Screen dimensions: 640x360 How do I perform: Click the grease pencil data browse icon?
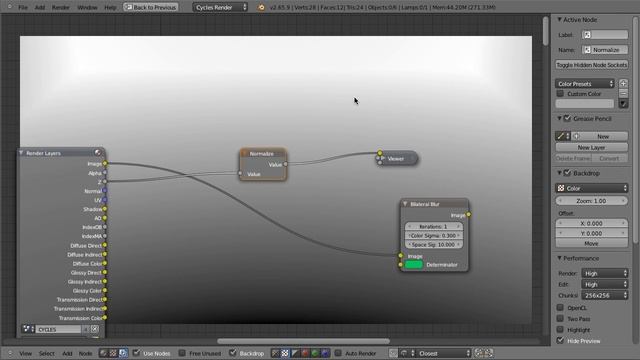(x=562, y=136)
